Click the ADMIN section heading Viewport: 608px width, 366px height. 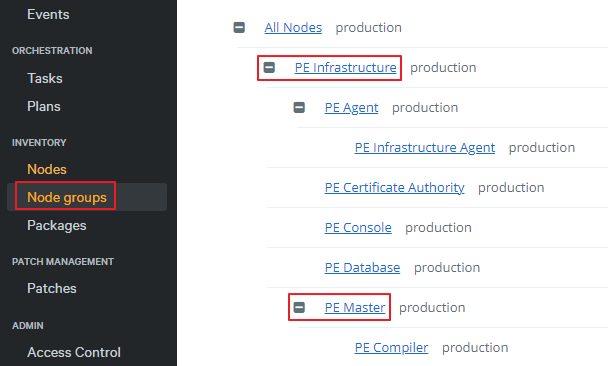click(28, 326)
